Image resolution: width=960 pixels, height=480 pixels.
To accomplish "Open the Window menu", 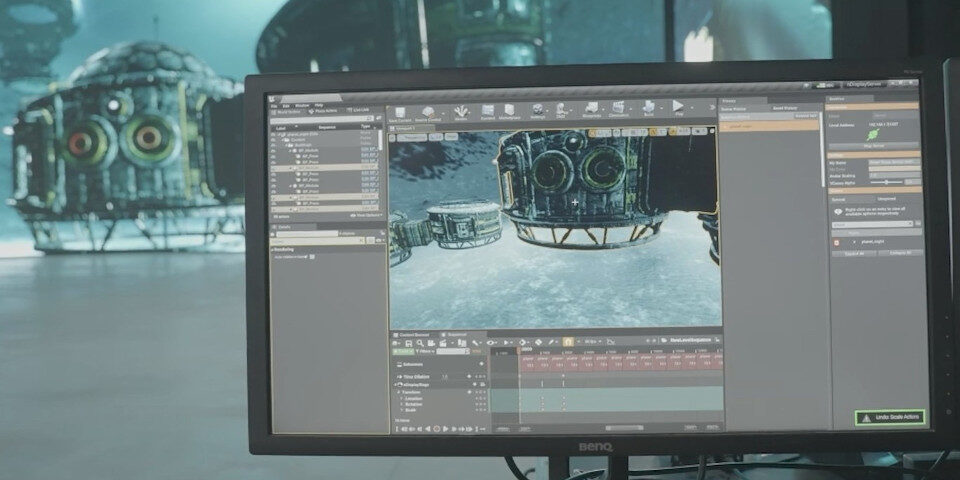I will (x=302, y=105).
